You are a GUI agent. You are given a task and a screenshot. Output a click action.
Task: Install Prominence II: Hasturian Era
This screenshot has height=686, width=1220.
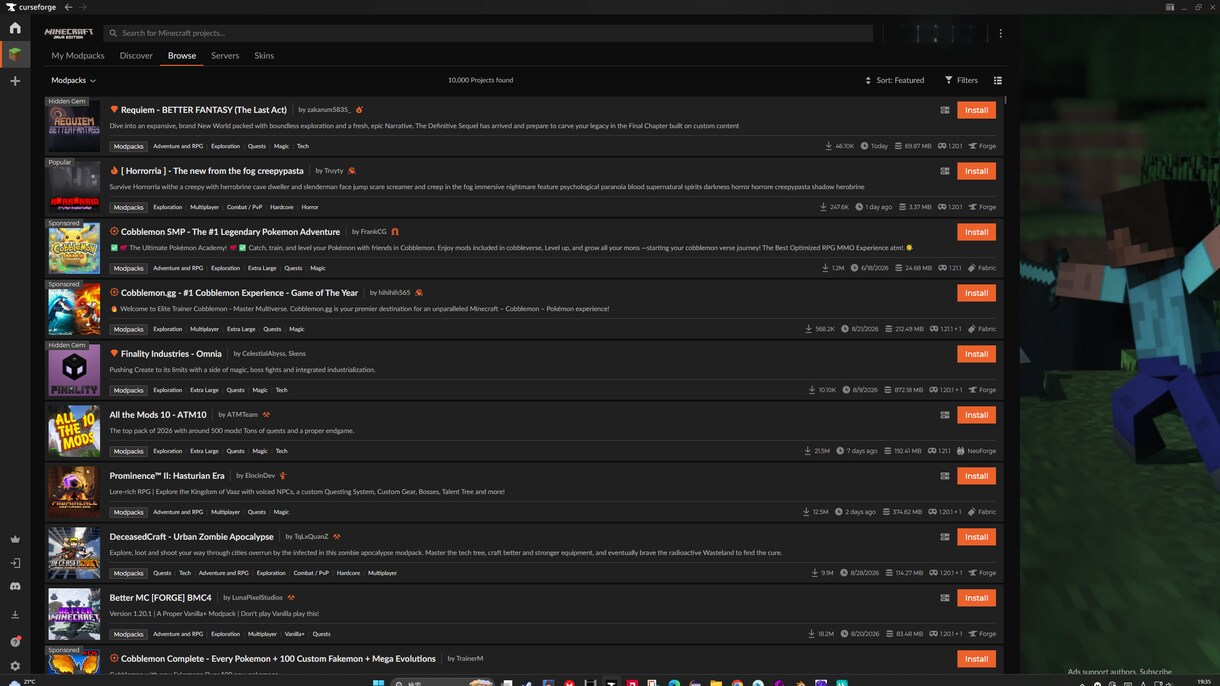(976, 476)
